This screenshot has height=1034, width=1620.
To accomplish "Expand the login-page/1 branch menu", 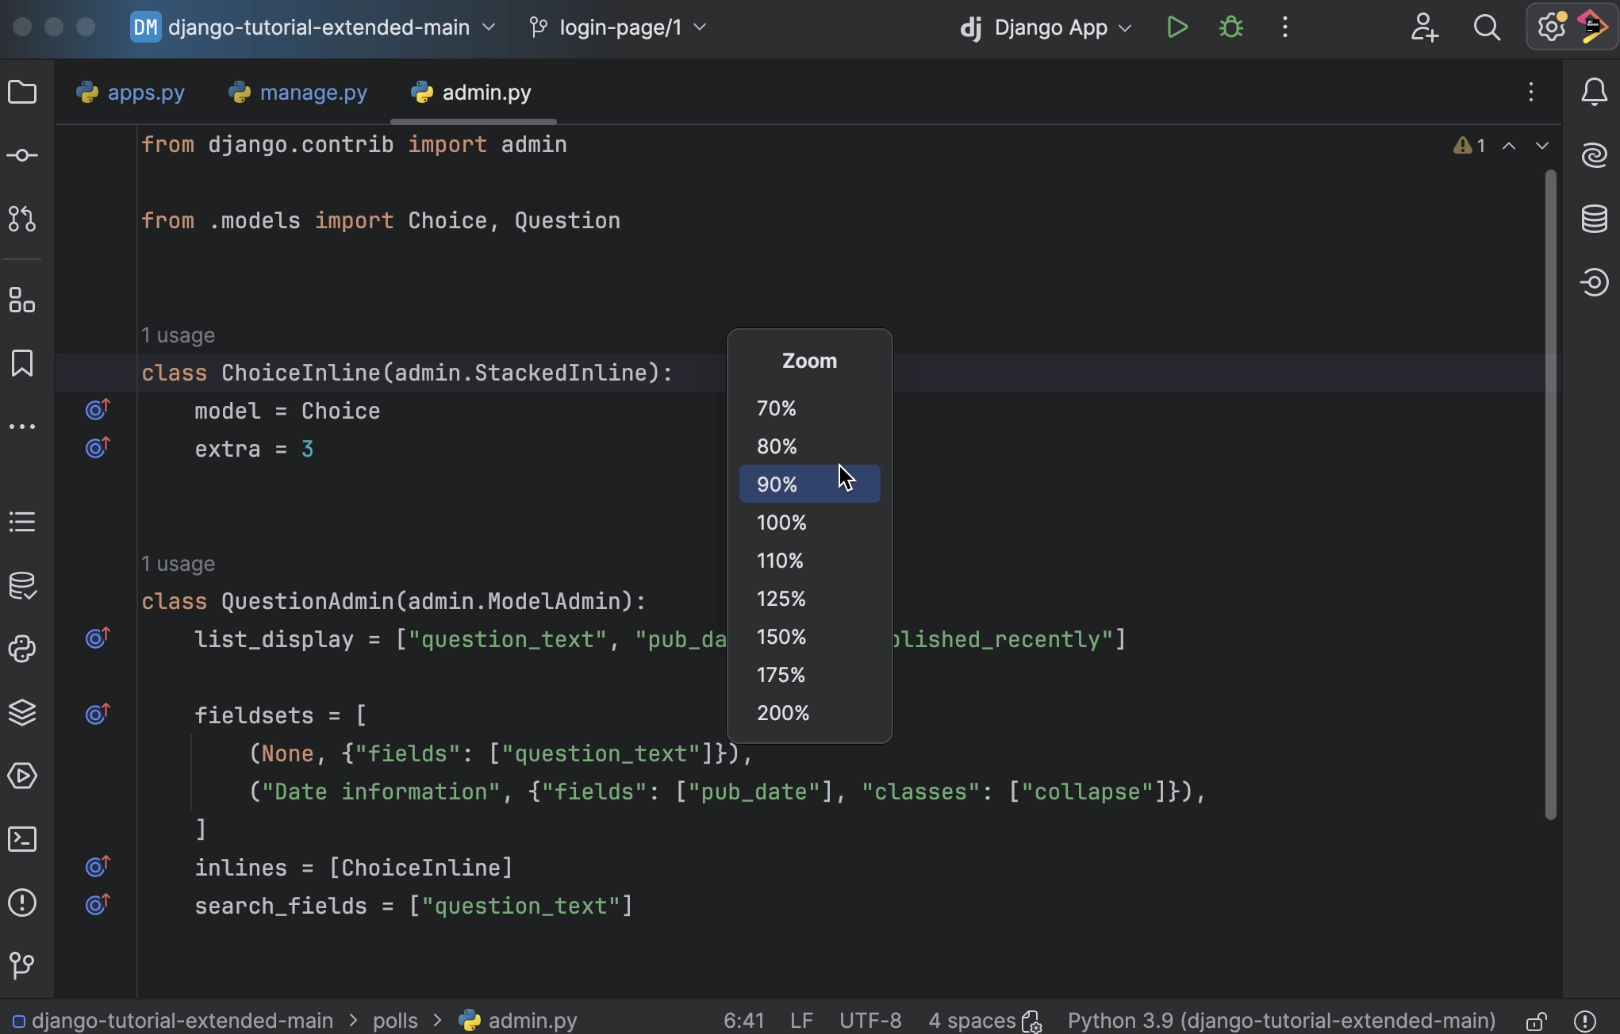I will 617,27.
